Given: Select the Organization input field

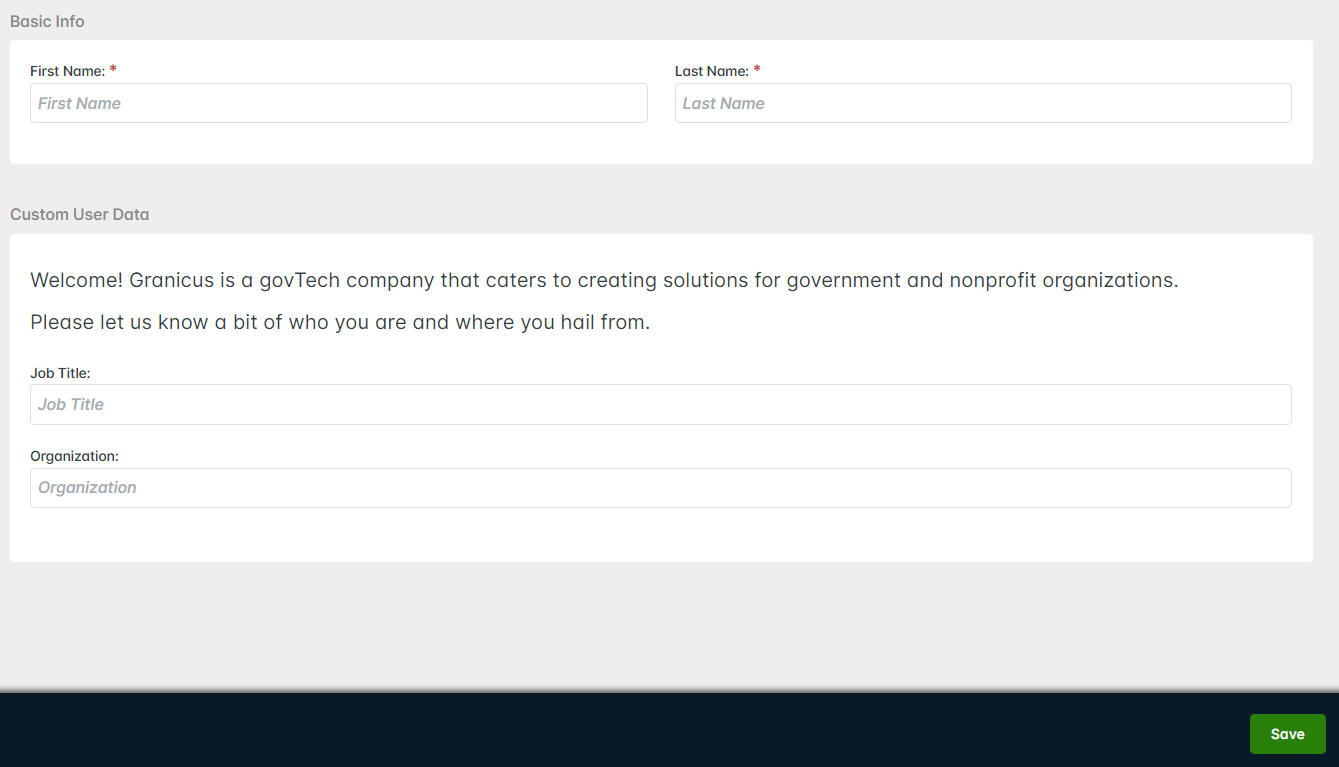Looking at the screenshot, I should pyautogui.click(x=660, y=488).
